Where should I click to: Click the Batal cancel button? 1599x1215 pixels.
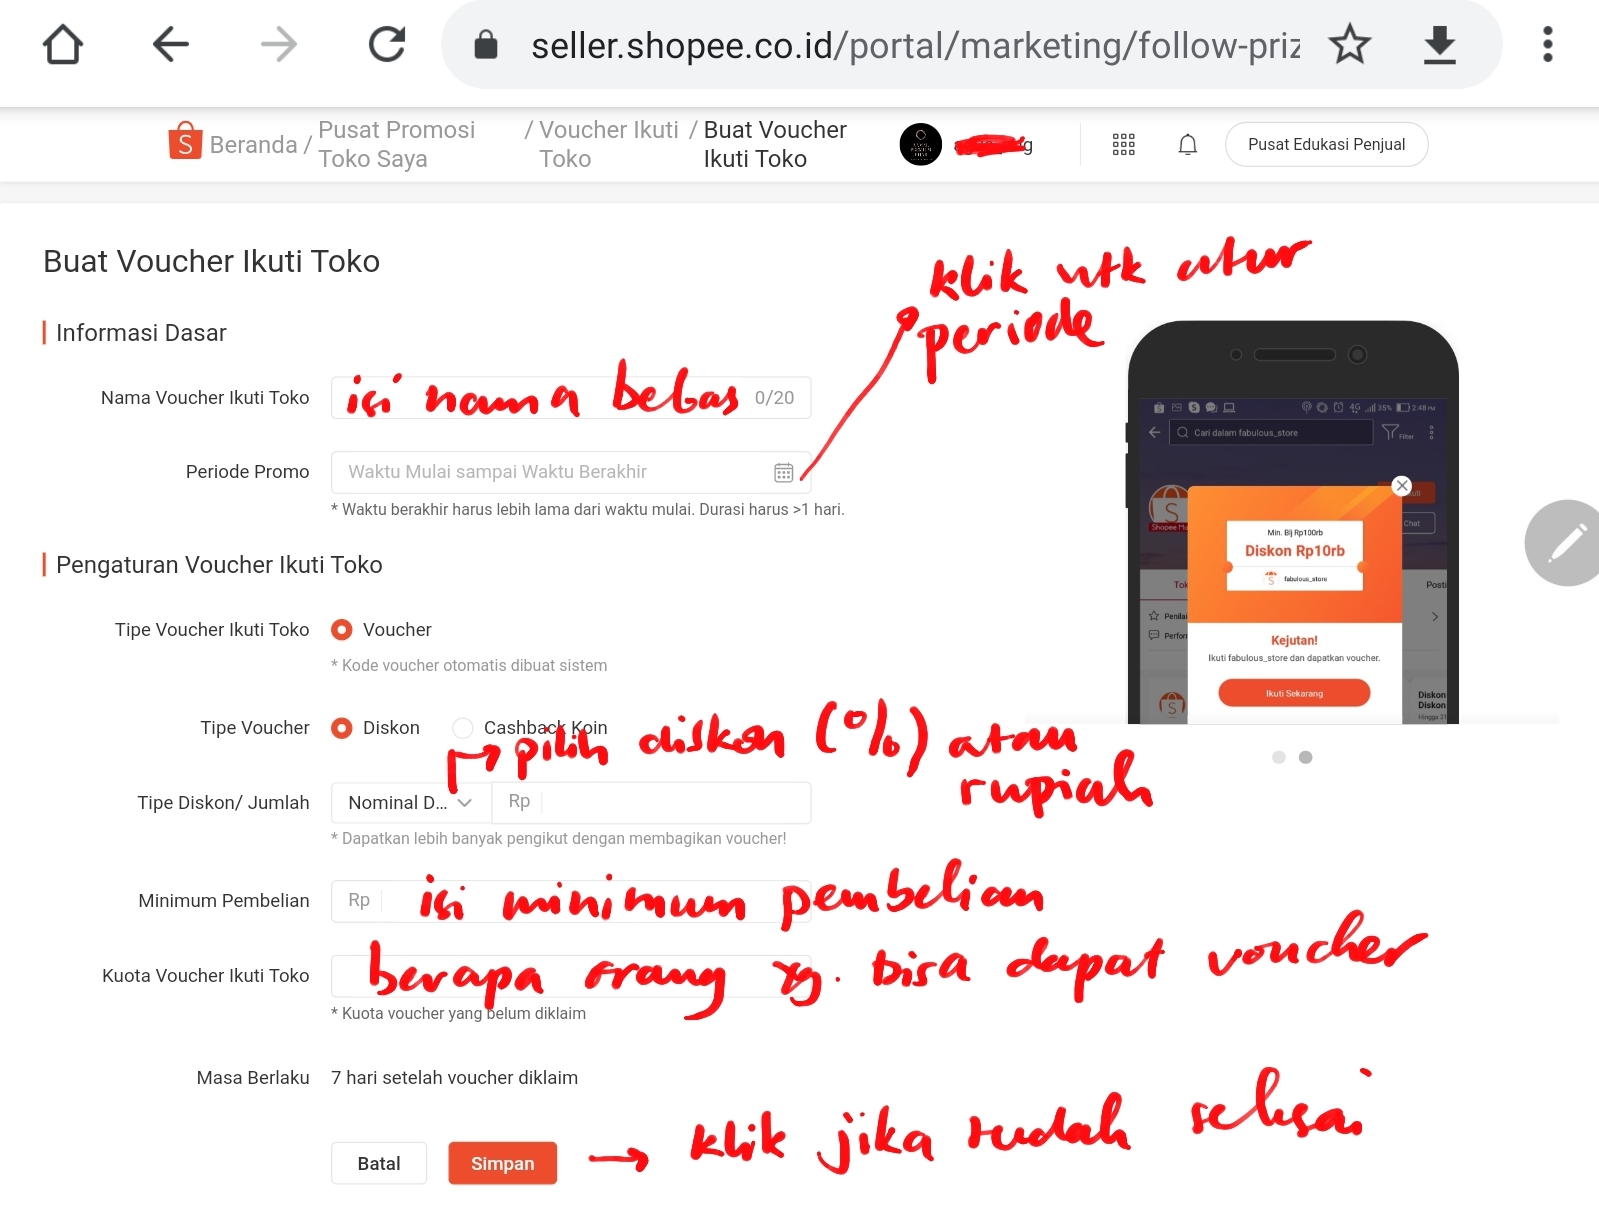(379, 1163)
